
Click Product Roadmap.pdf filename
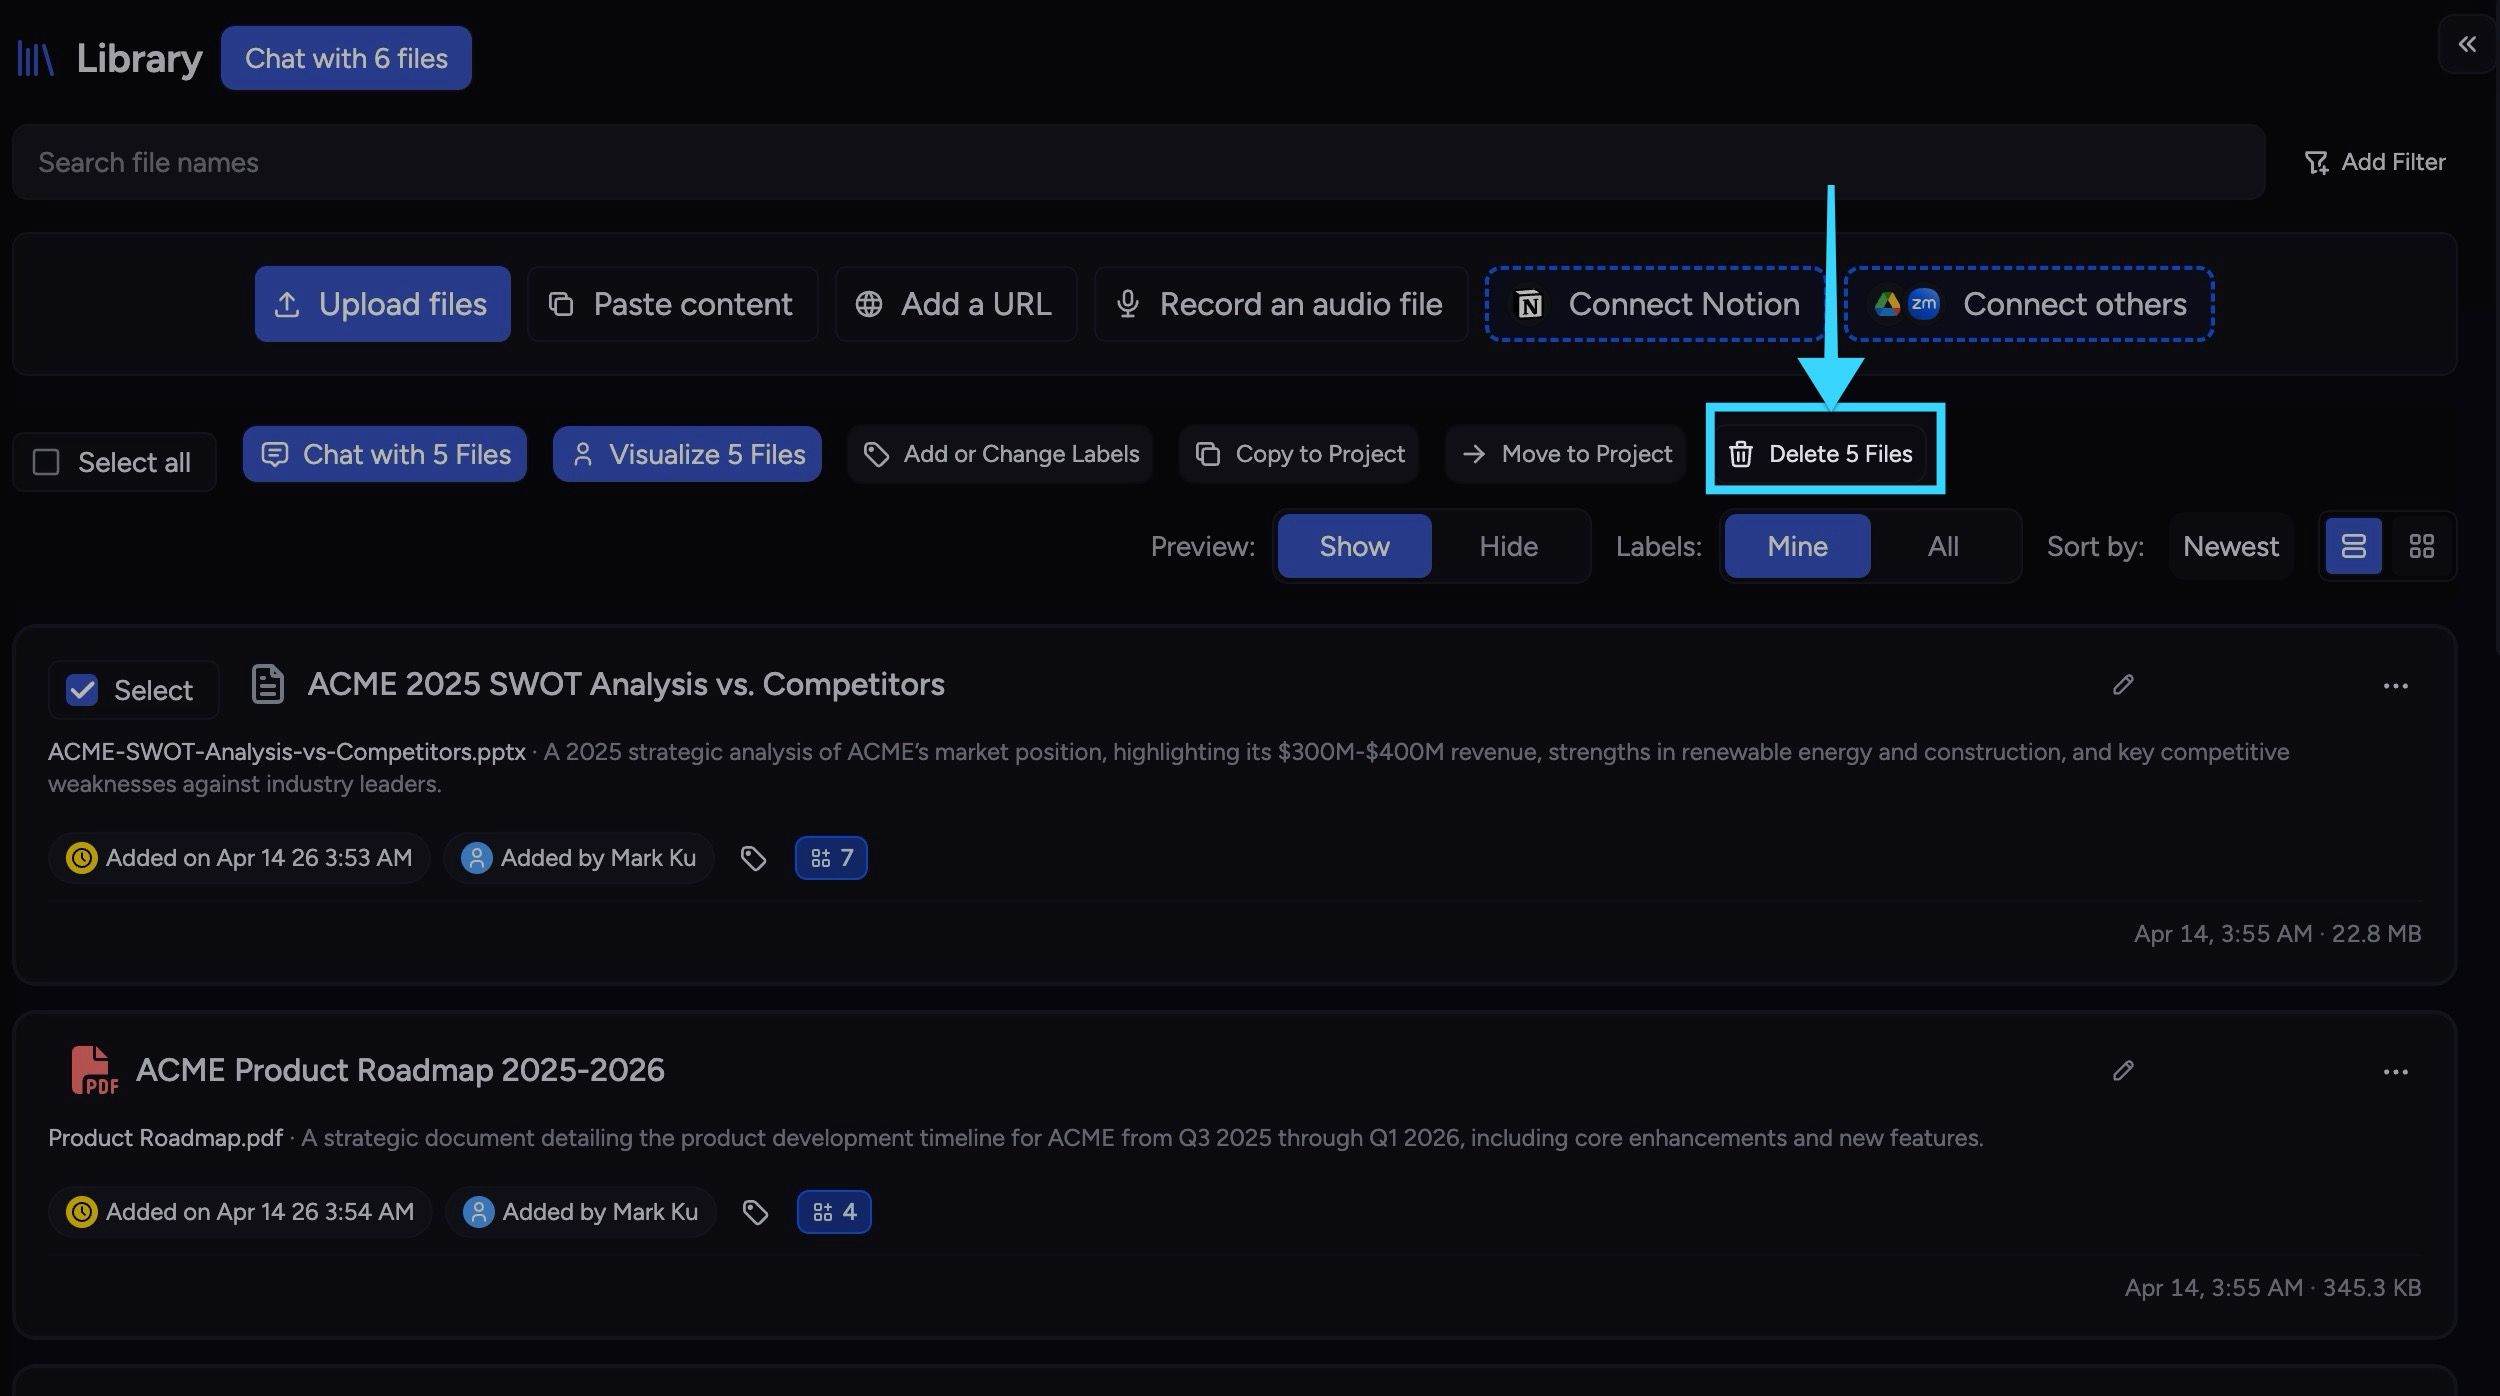click(x=166, y=1138)
